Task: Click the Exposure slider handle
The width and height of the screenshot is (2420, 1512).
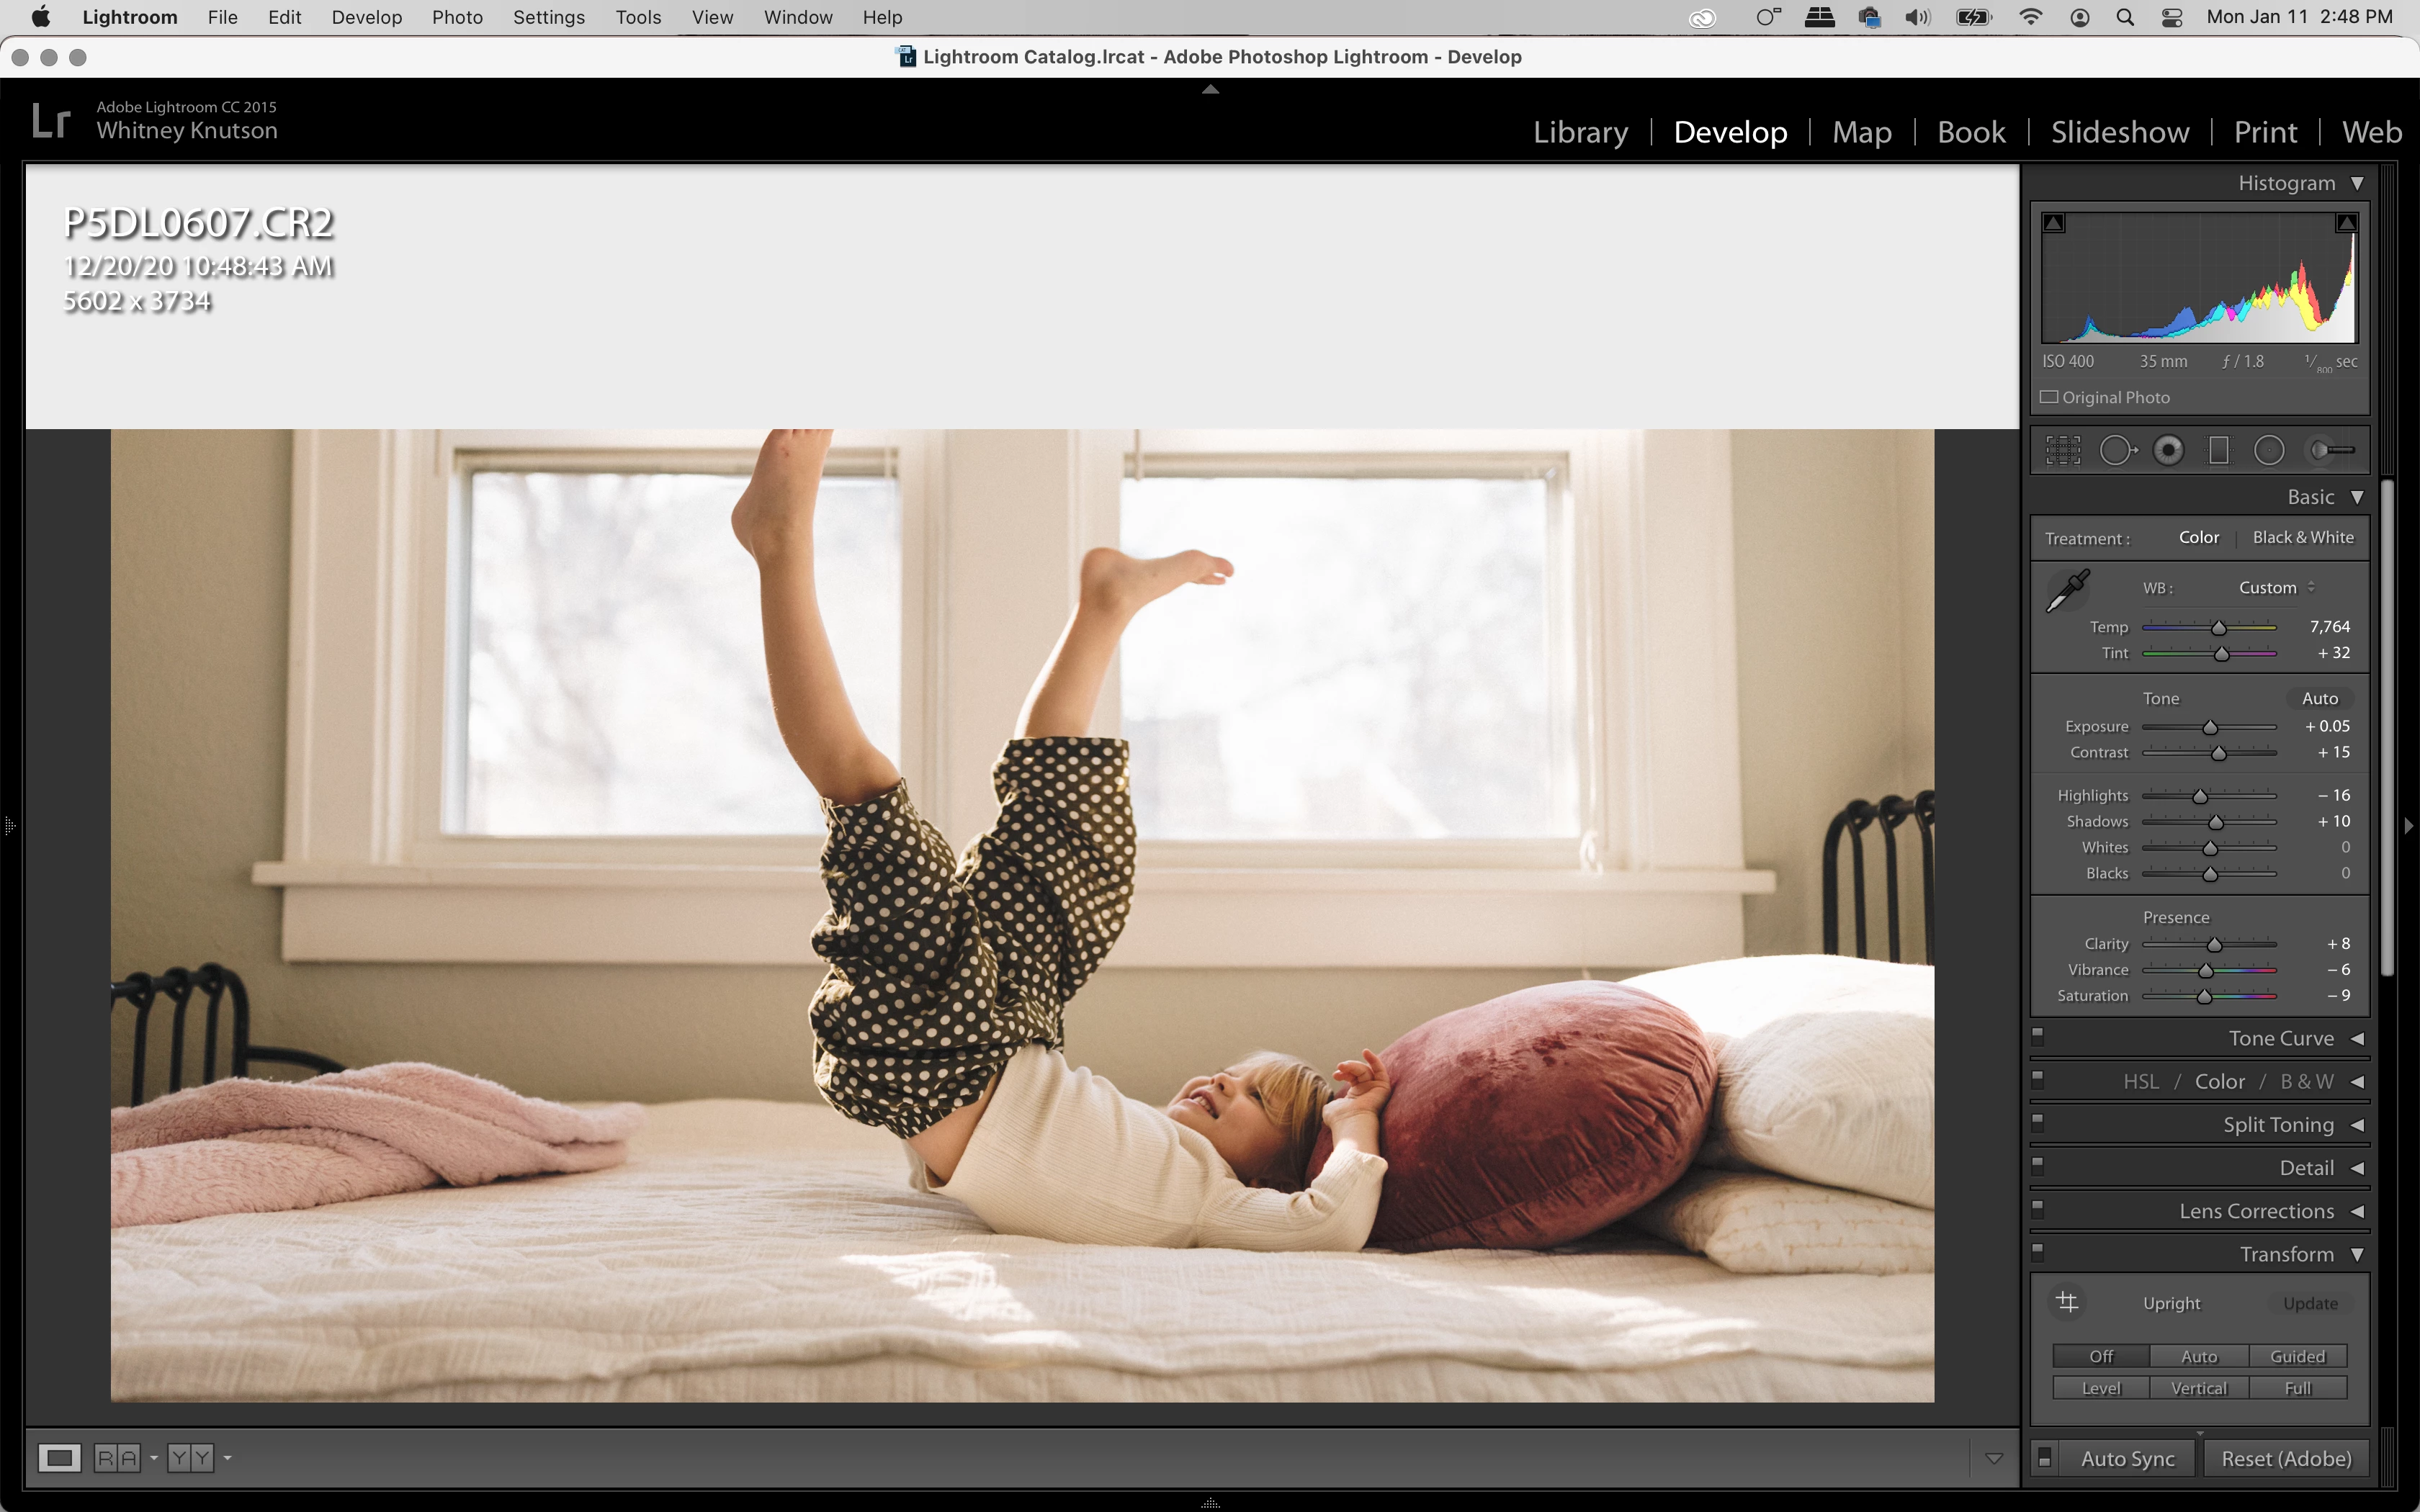Action: (x=2210, y=727)
